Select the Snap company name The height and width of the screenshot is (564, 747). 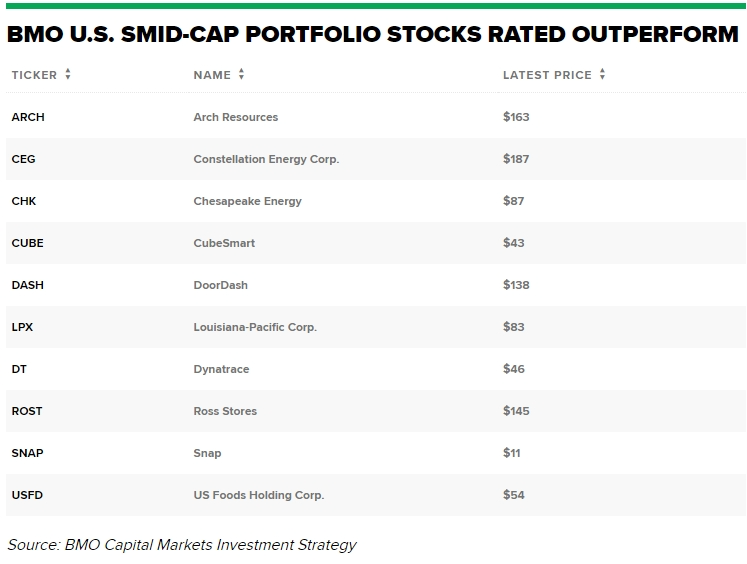[207, 453]
